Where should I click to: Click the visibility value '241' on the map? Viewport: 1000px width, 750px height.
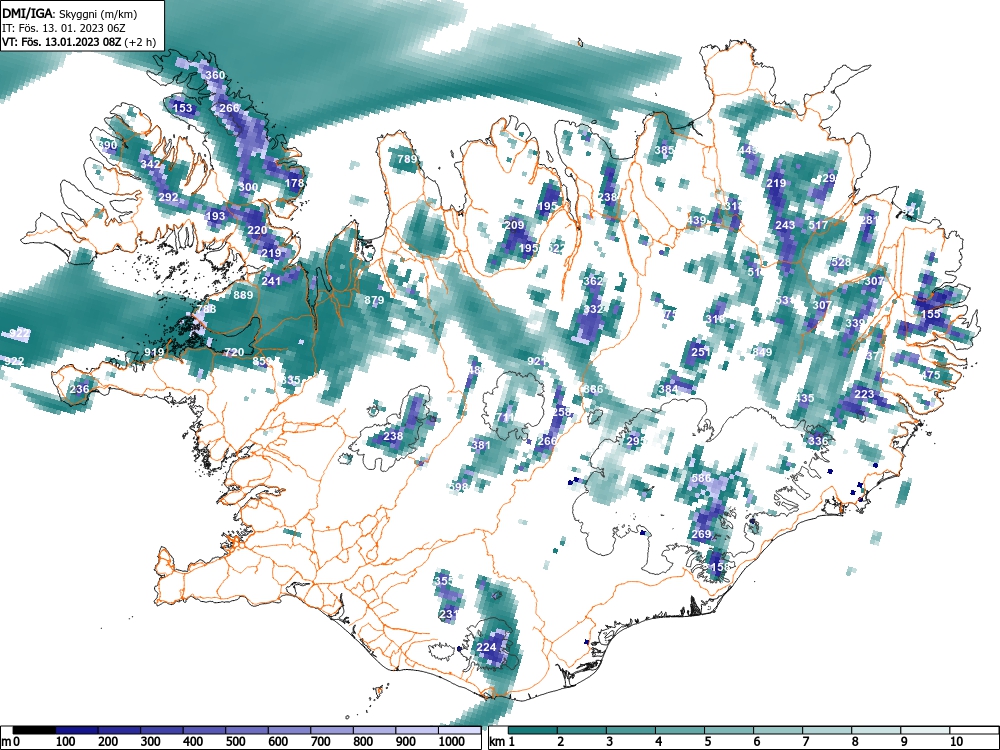coord(271,281)
